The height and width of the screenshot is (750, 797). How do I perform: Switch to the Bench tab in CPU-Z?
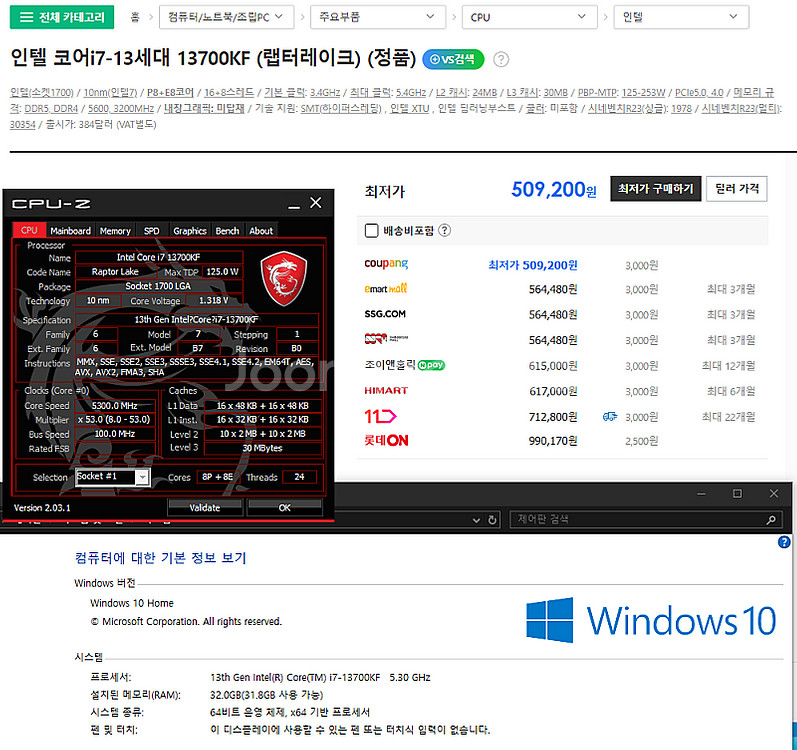[x=227, y=231]
